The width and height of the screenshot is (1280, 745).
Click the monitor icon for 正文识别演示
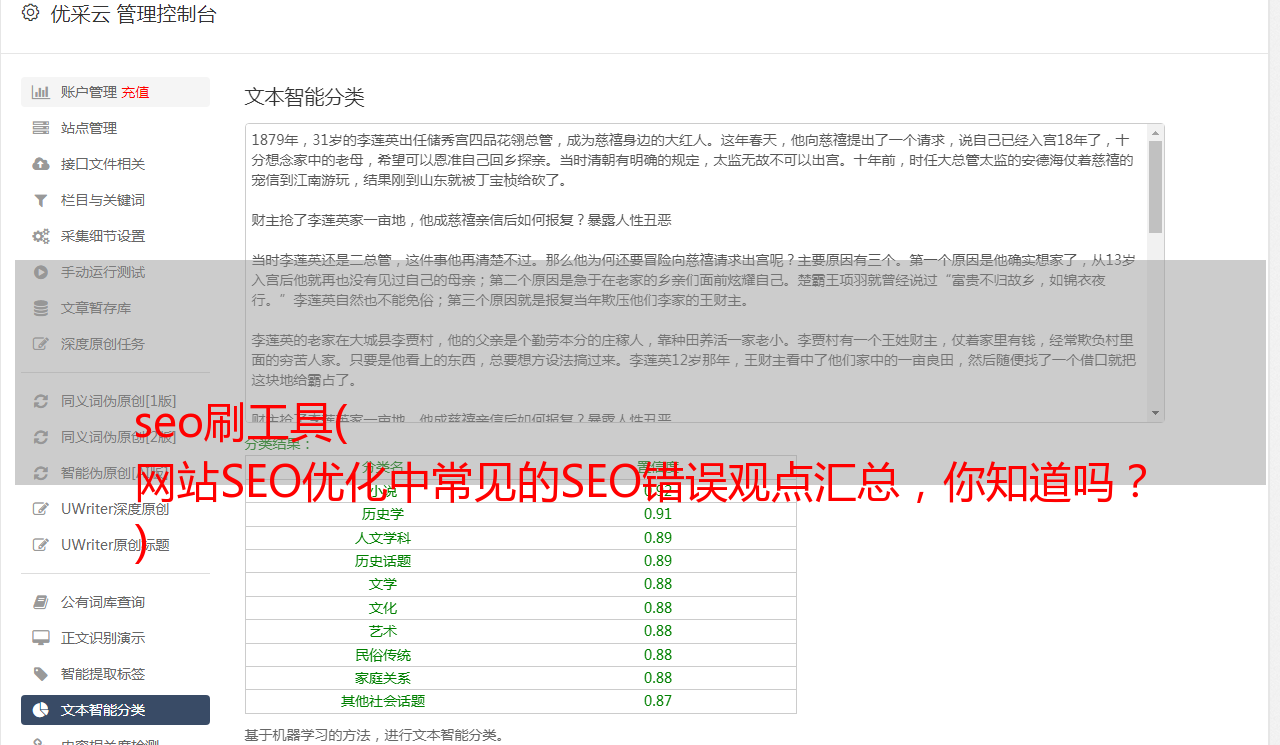(41, 638)
